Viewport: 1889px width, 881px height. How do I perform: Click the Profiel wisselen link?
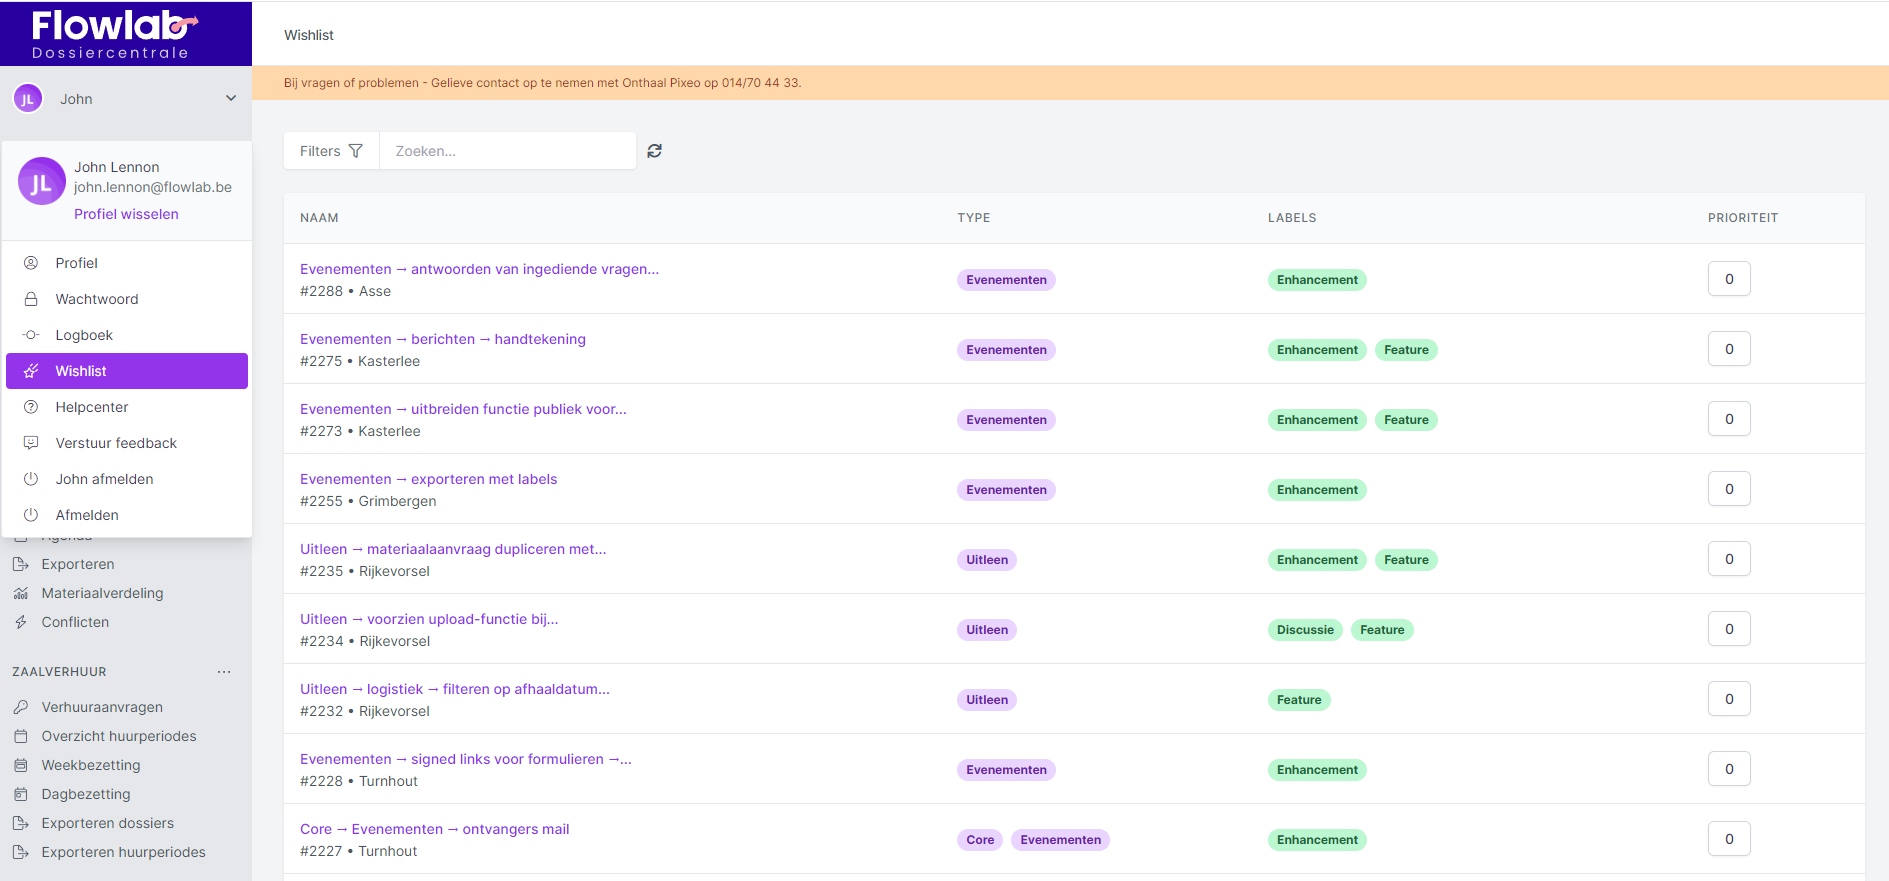point(126,214)
